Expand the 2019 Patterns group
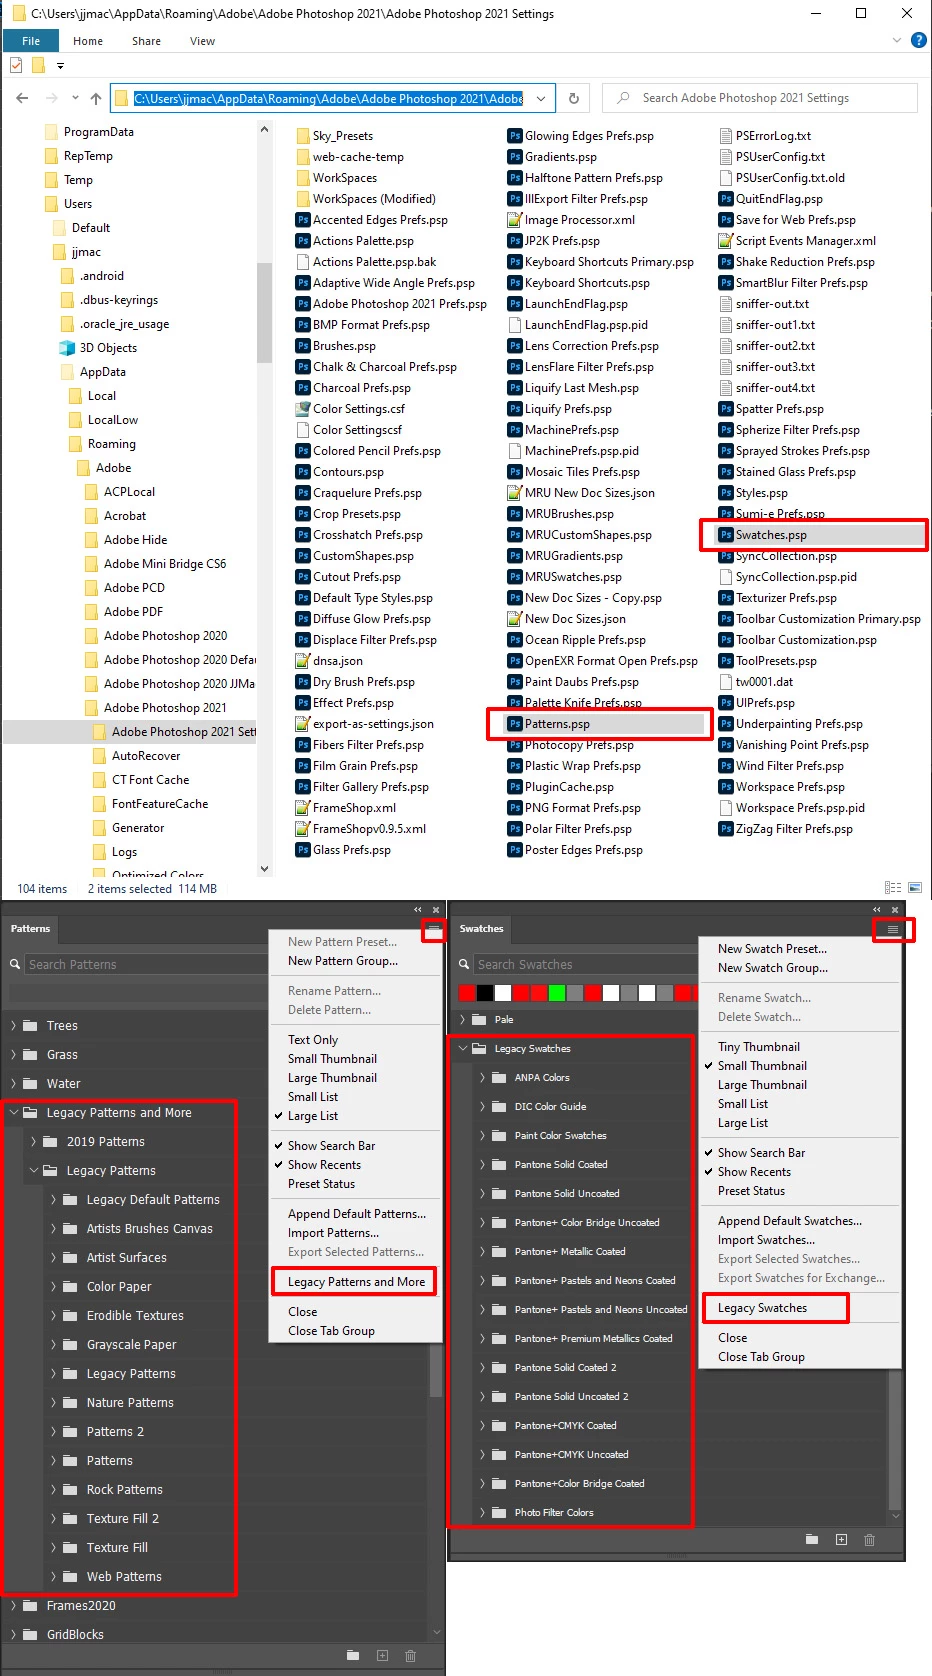 pos(33,1142)
